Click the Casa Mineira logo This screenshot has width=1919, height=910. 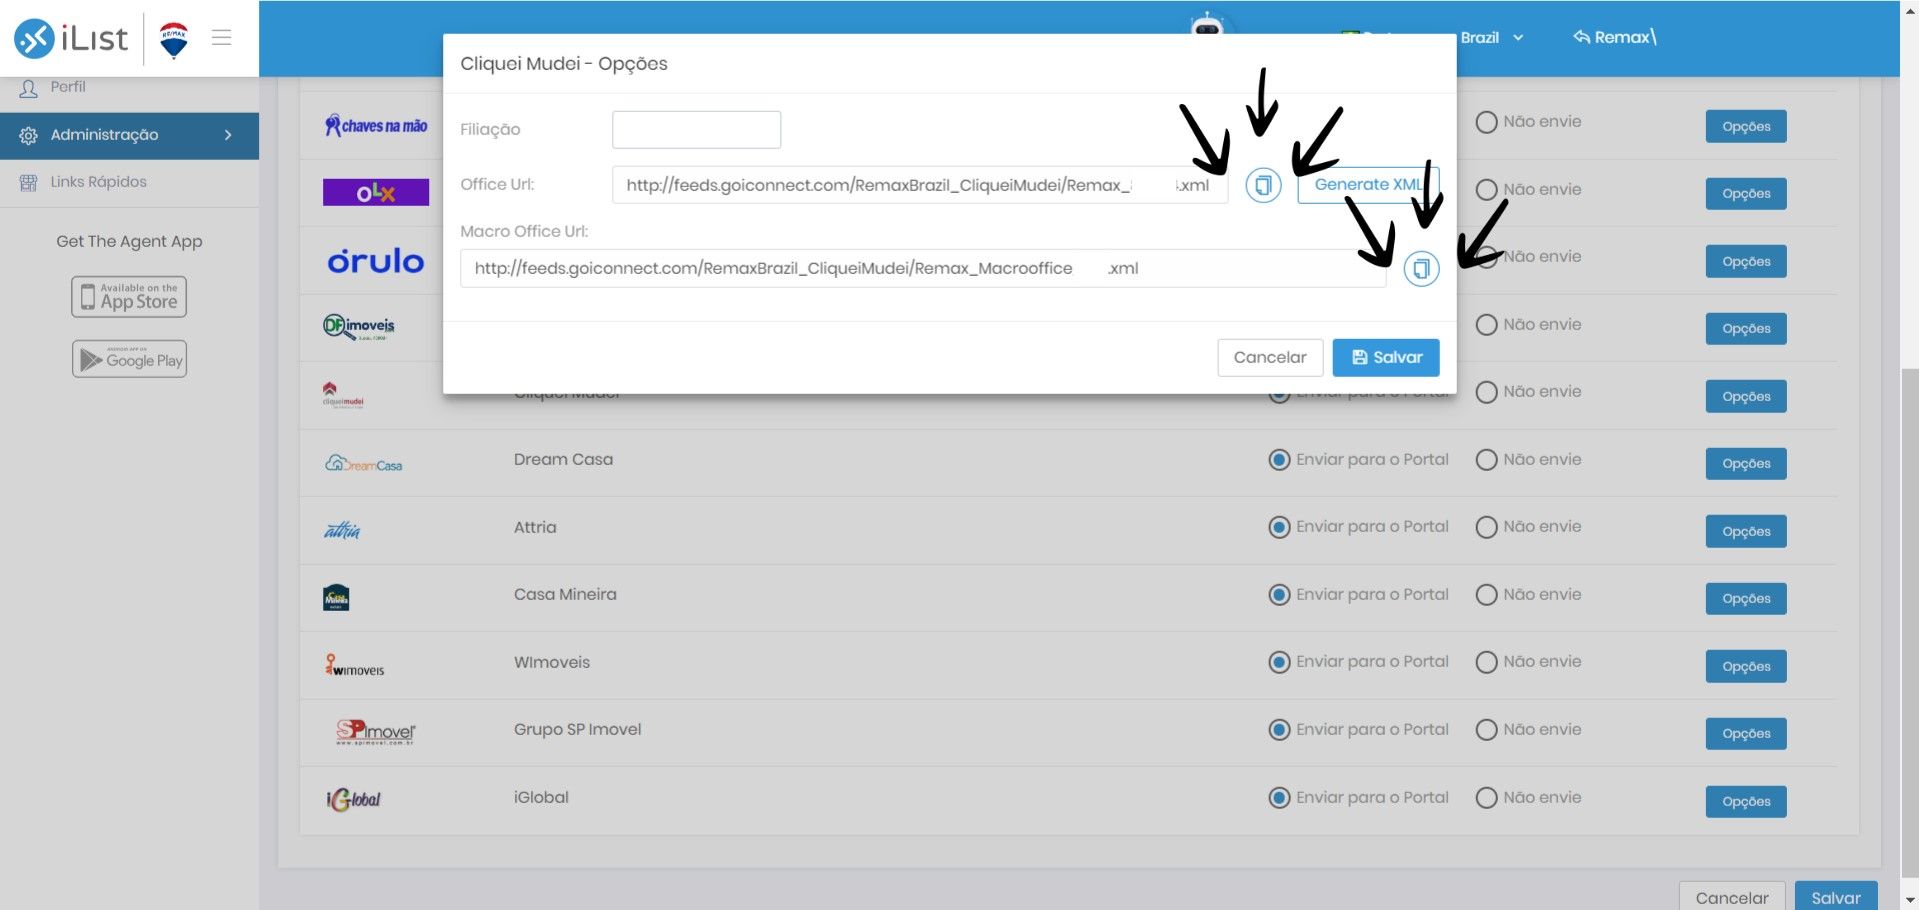[336, 598]
